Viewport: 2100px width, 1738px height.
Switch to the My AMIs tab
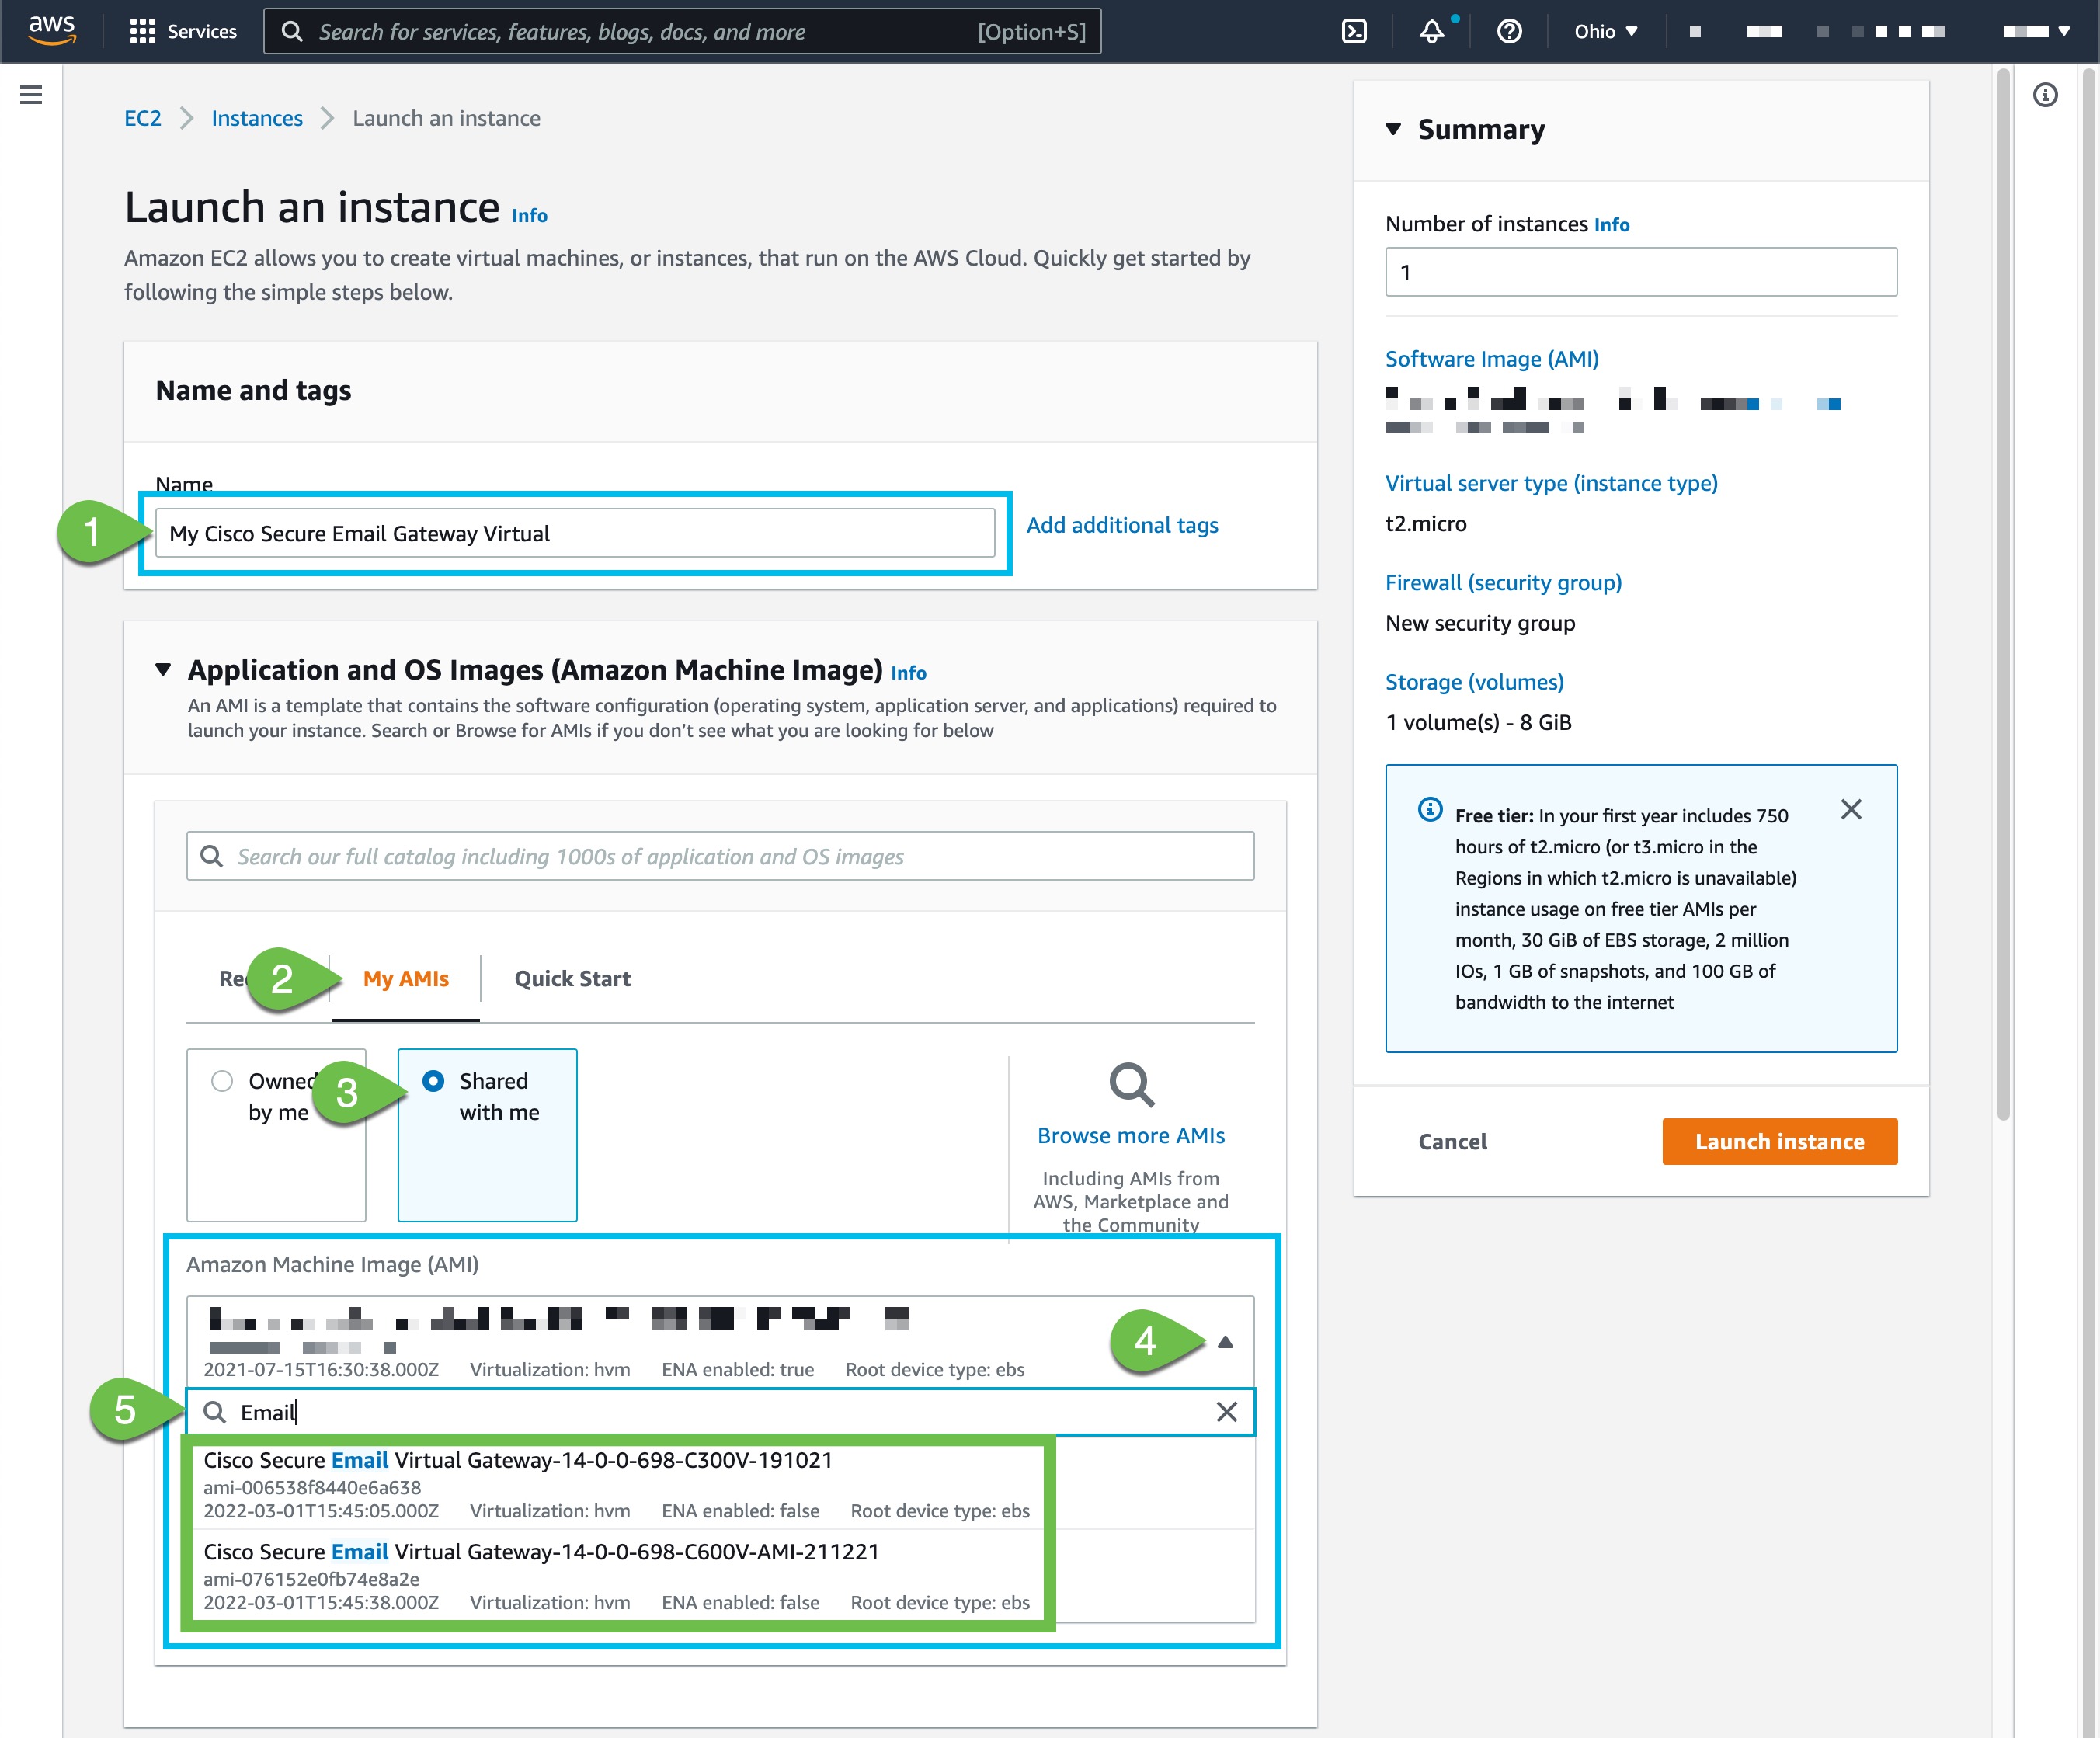point(405,978)
